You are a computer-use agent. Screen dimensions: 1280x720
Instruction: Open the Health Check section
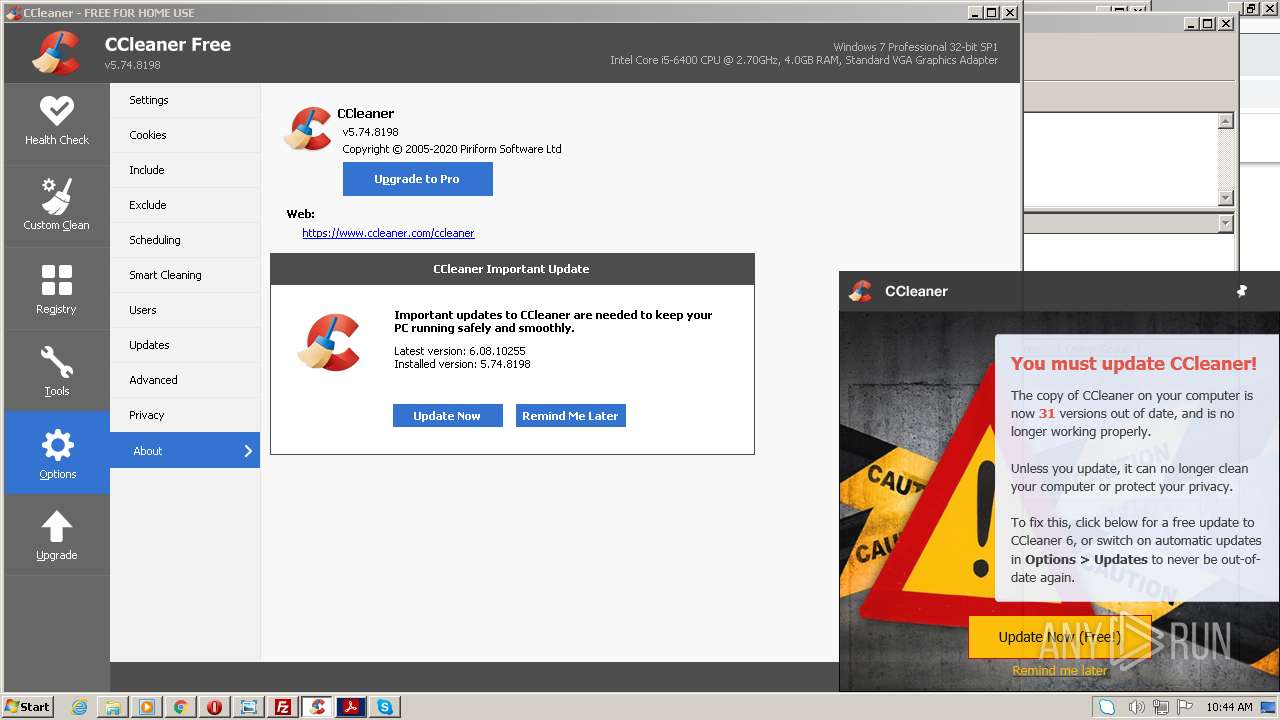click(56, 123)
